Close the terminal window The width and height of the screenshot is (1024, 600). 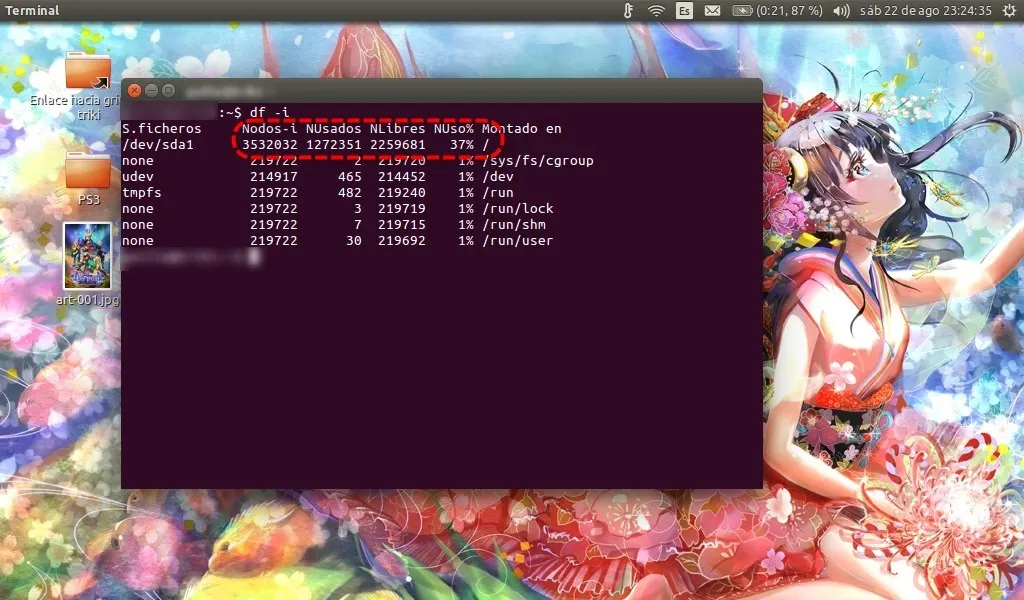[135, 90]
